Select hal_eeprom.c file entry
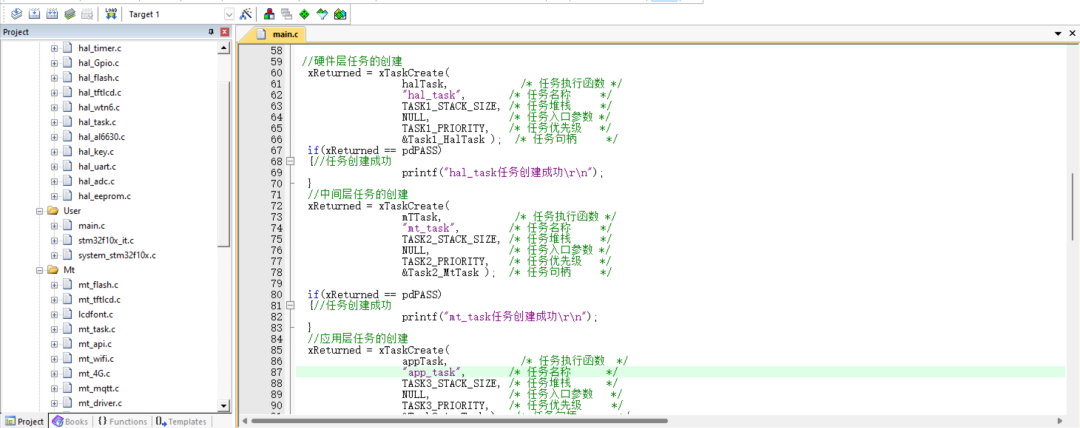 point(104,196)
